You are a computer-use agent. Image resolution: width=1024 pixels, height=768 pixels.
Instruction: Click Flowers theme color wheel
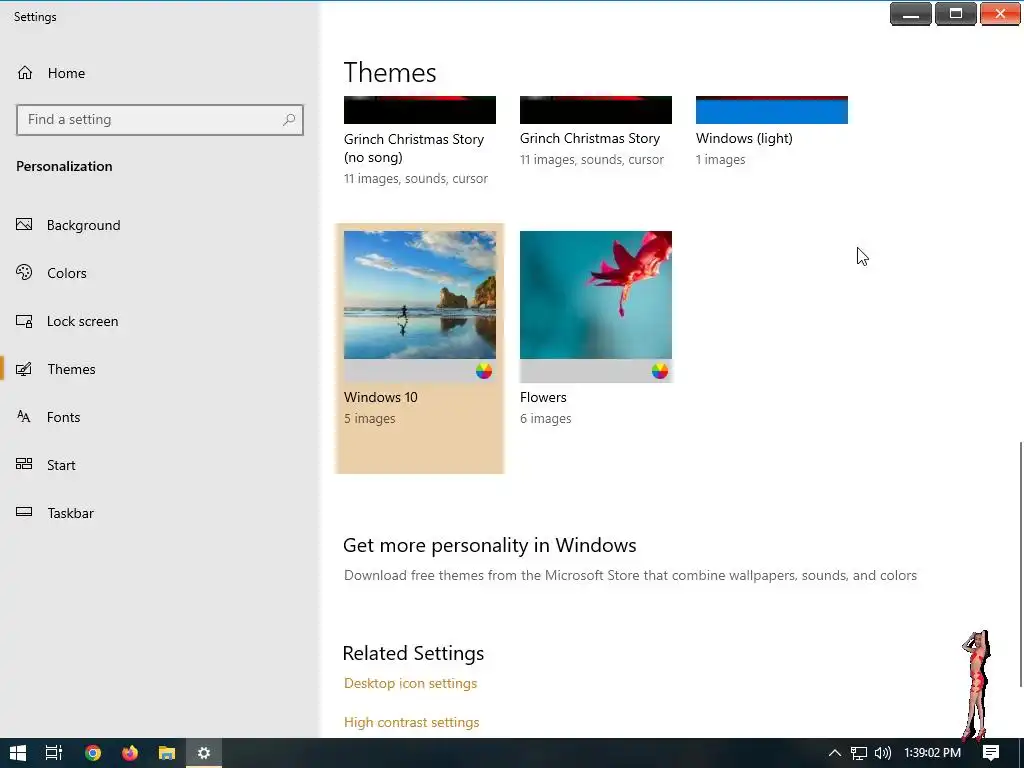coord(660,371)
